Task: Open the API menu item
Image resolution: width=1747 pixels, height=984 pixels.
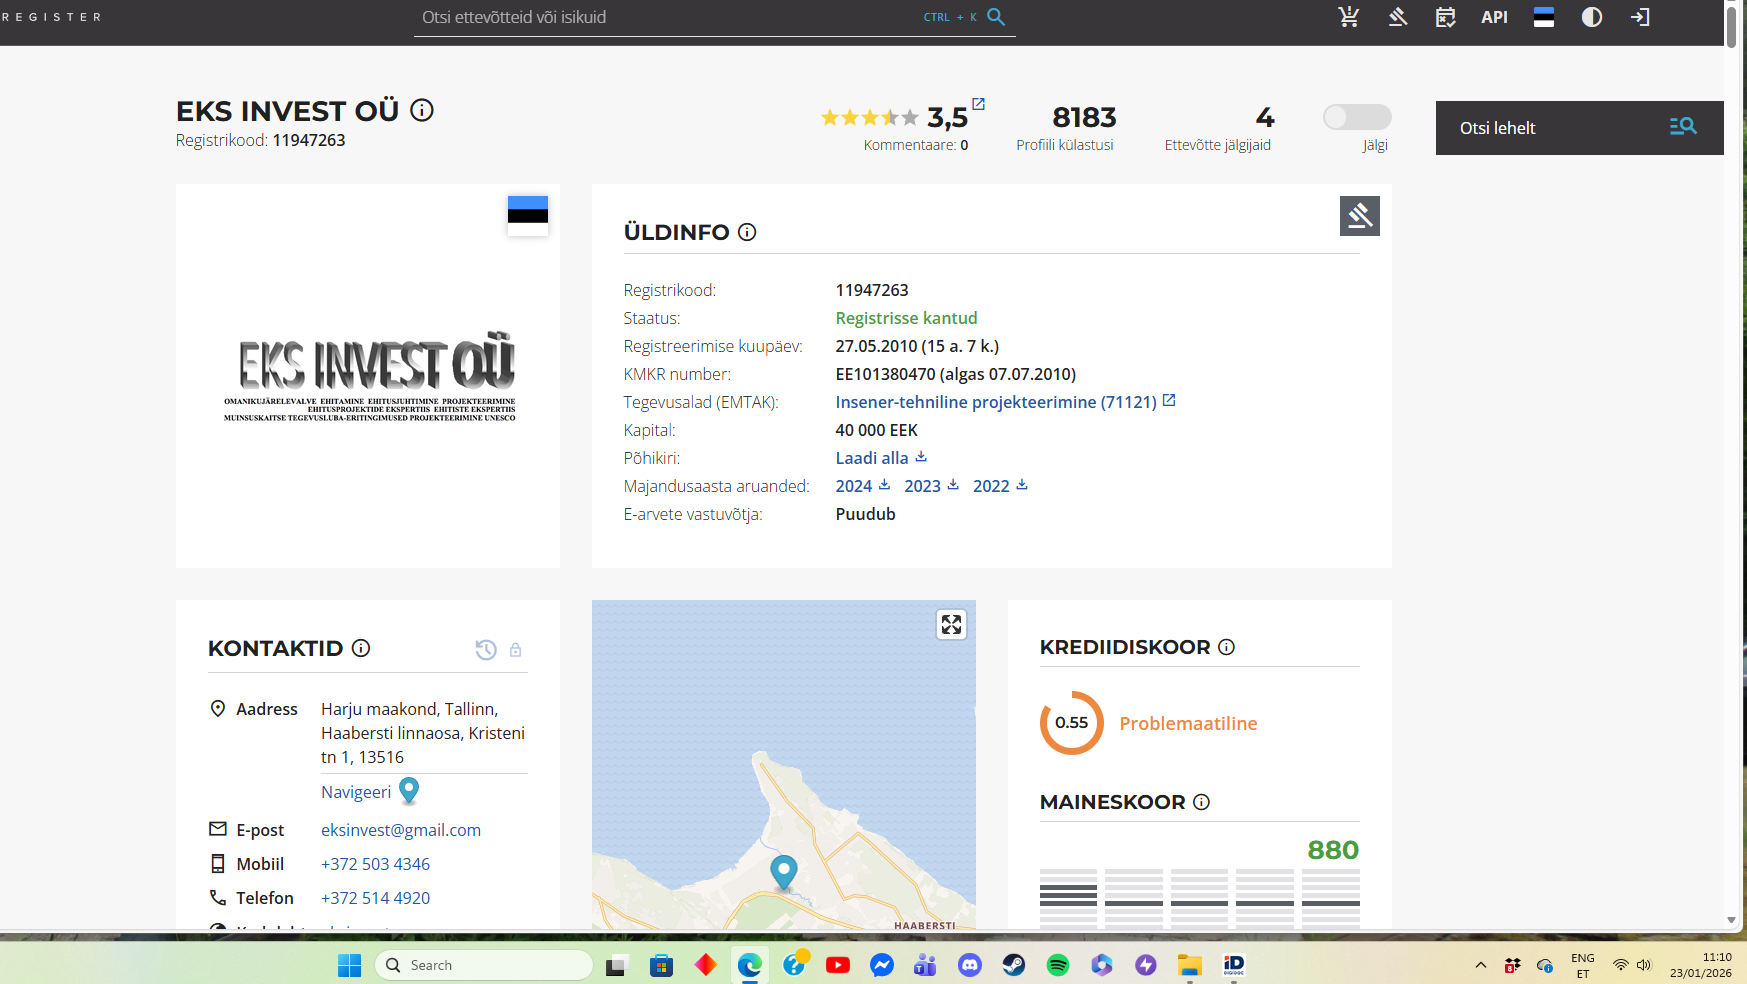Action: [1494, 17]
